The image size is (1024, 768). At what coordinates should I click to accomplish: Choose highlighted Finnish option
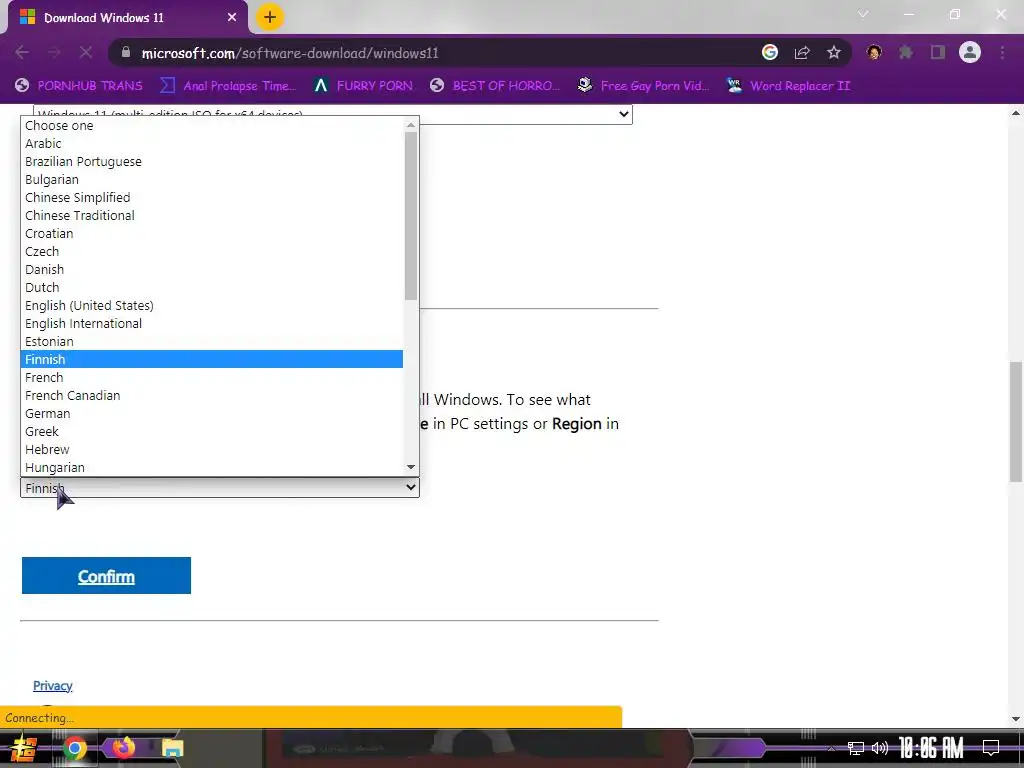click(212, 359)
